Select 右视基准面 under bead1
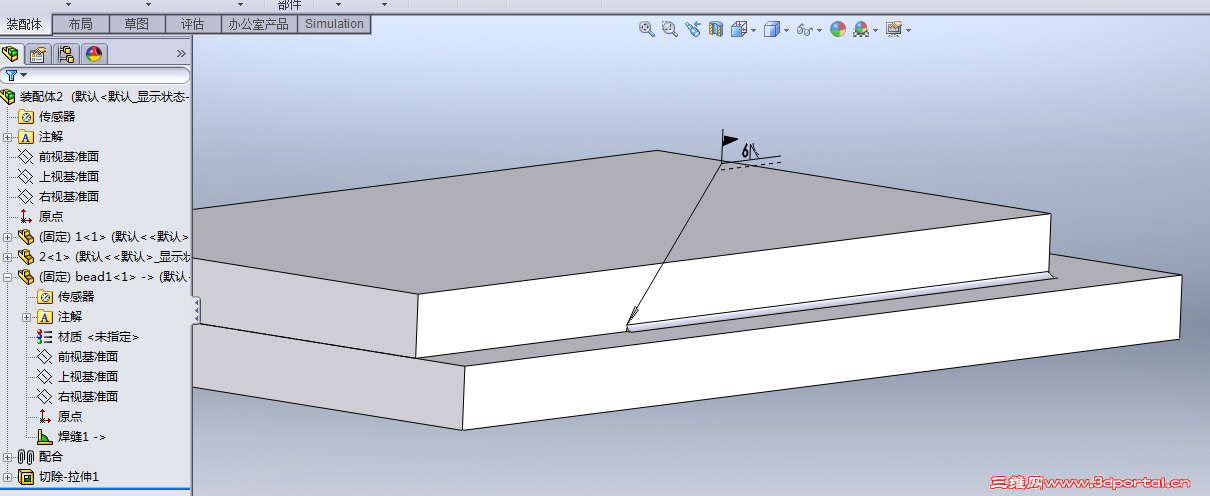This screenshot has width=1210, height=496. click(78, 397)
